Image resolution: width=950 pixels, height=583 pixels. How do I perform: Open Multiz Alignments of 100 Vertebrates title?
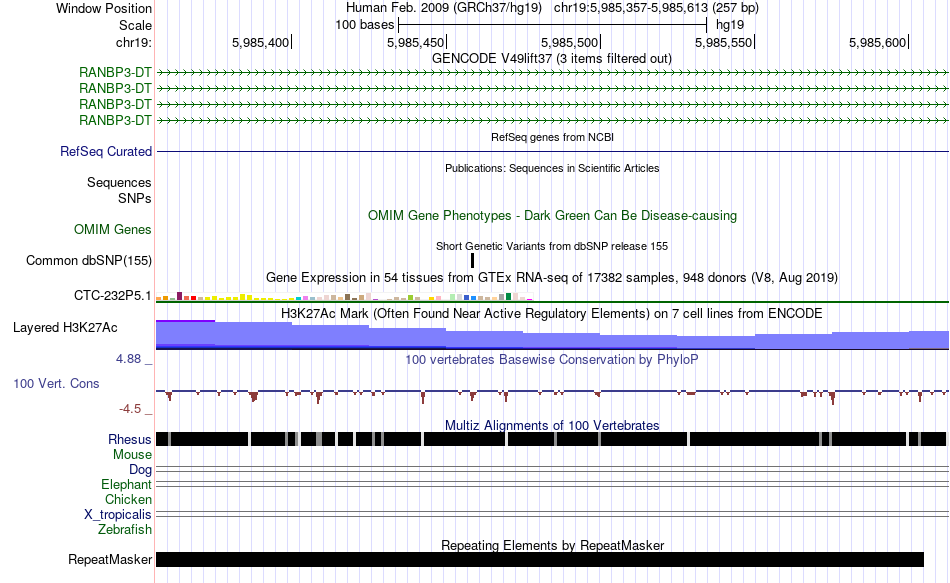point(552,425)
